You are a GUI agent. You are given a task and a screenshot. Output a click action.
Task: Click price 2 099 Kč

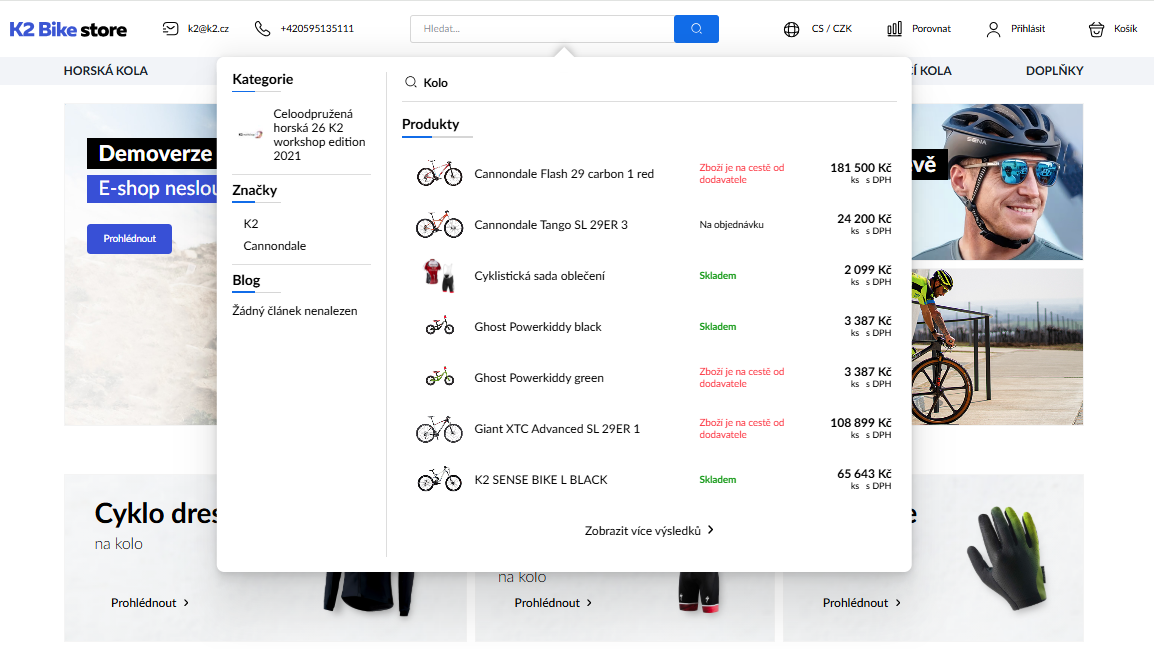[x=868, y=270]
